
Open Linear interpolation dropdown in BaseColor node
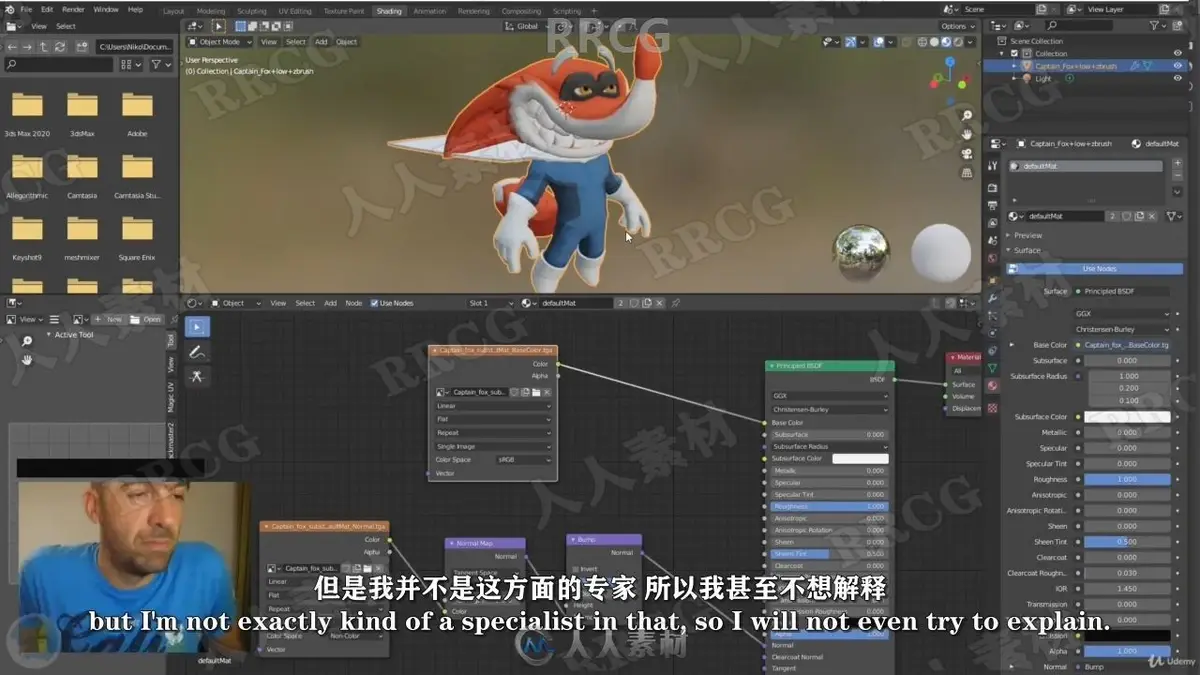pyautogui.click(x=494, y=406)
